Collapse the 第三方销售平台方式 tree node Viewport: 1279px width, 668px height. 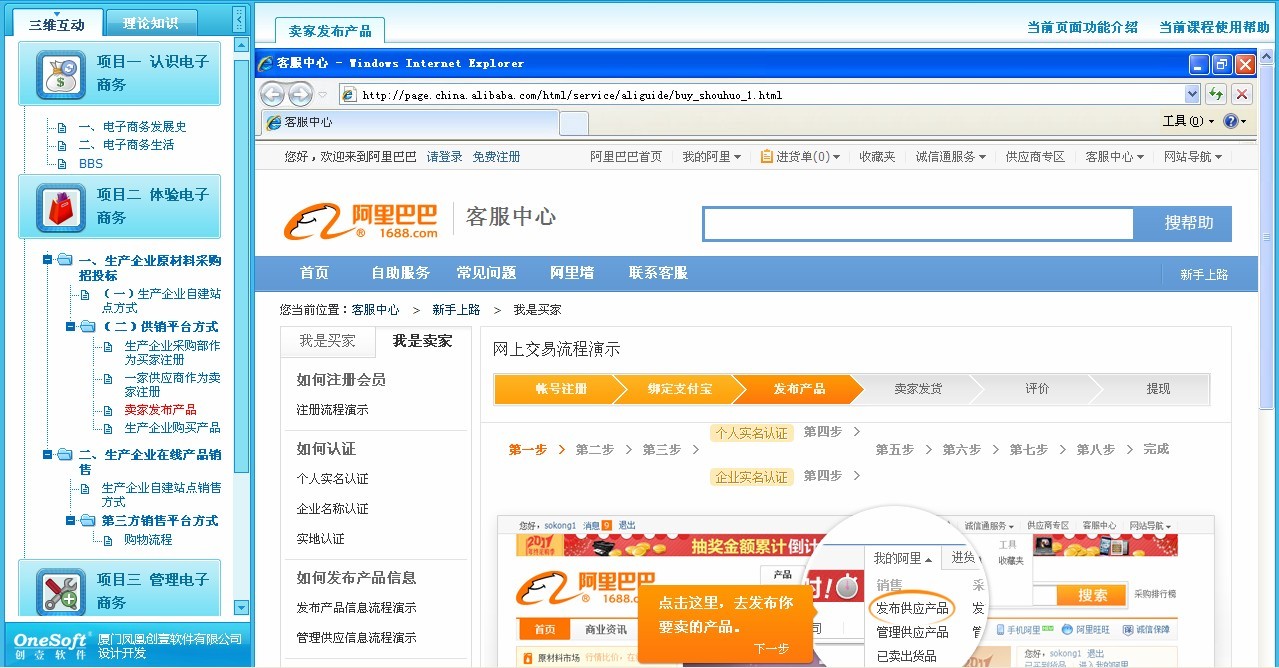[x=70, y=521]
